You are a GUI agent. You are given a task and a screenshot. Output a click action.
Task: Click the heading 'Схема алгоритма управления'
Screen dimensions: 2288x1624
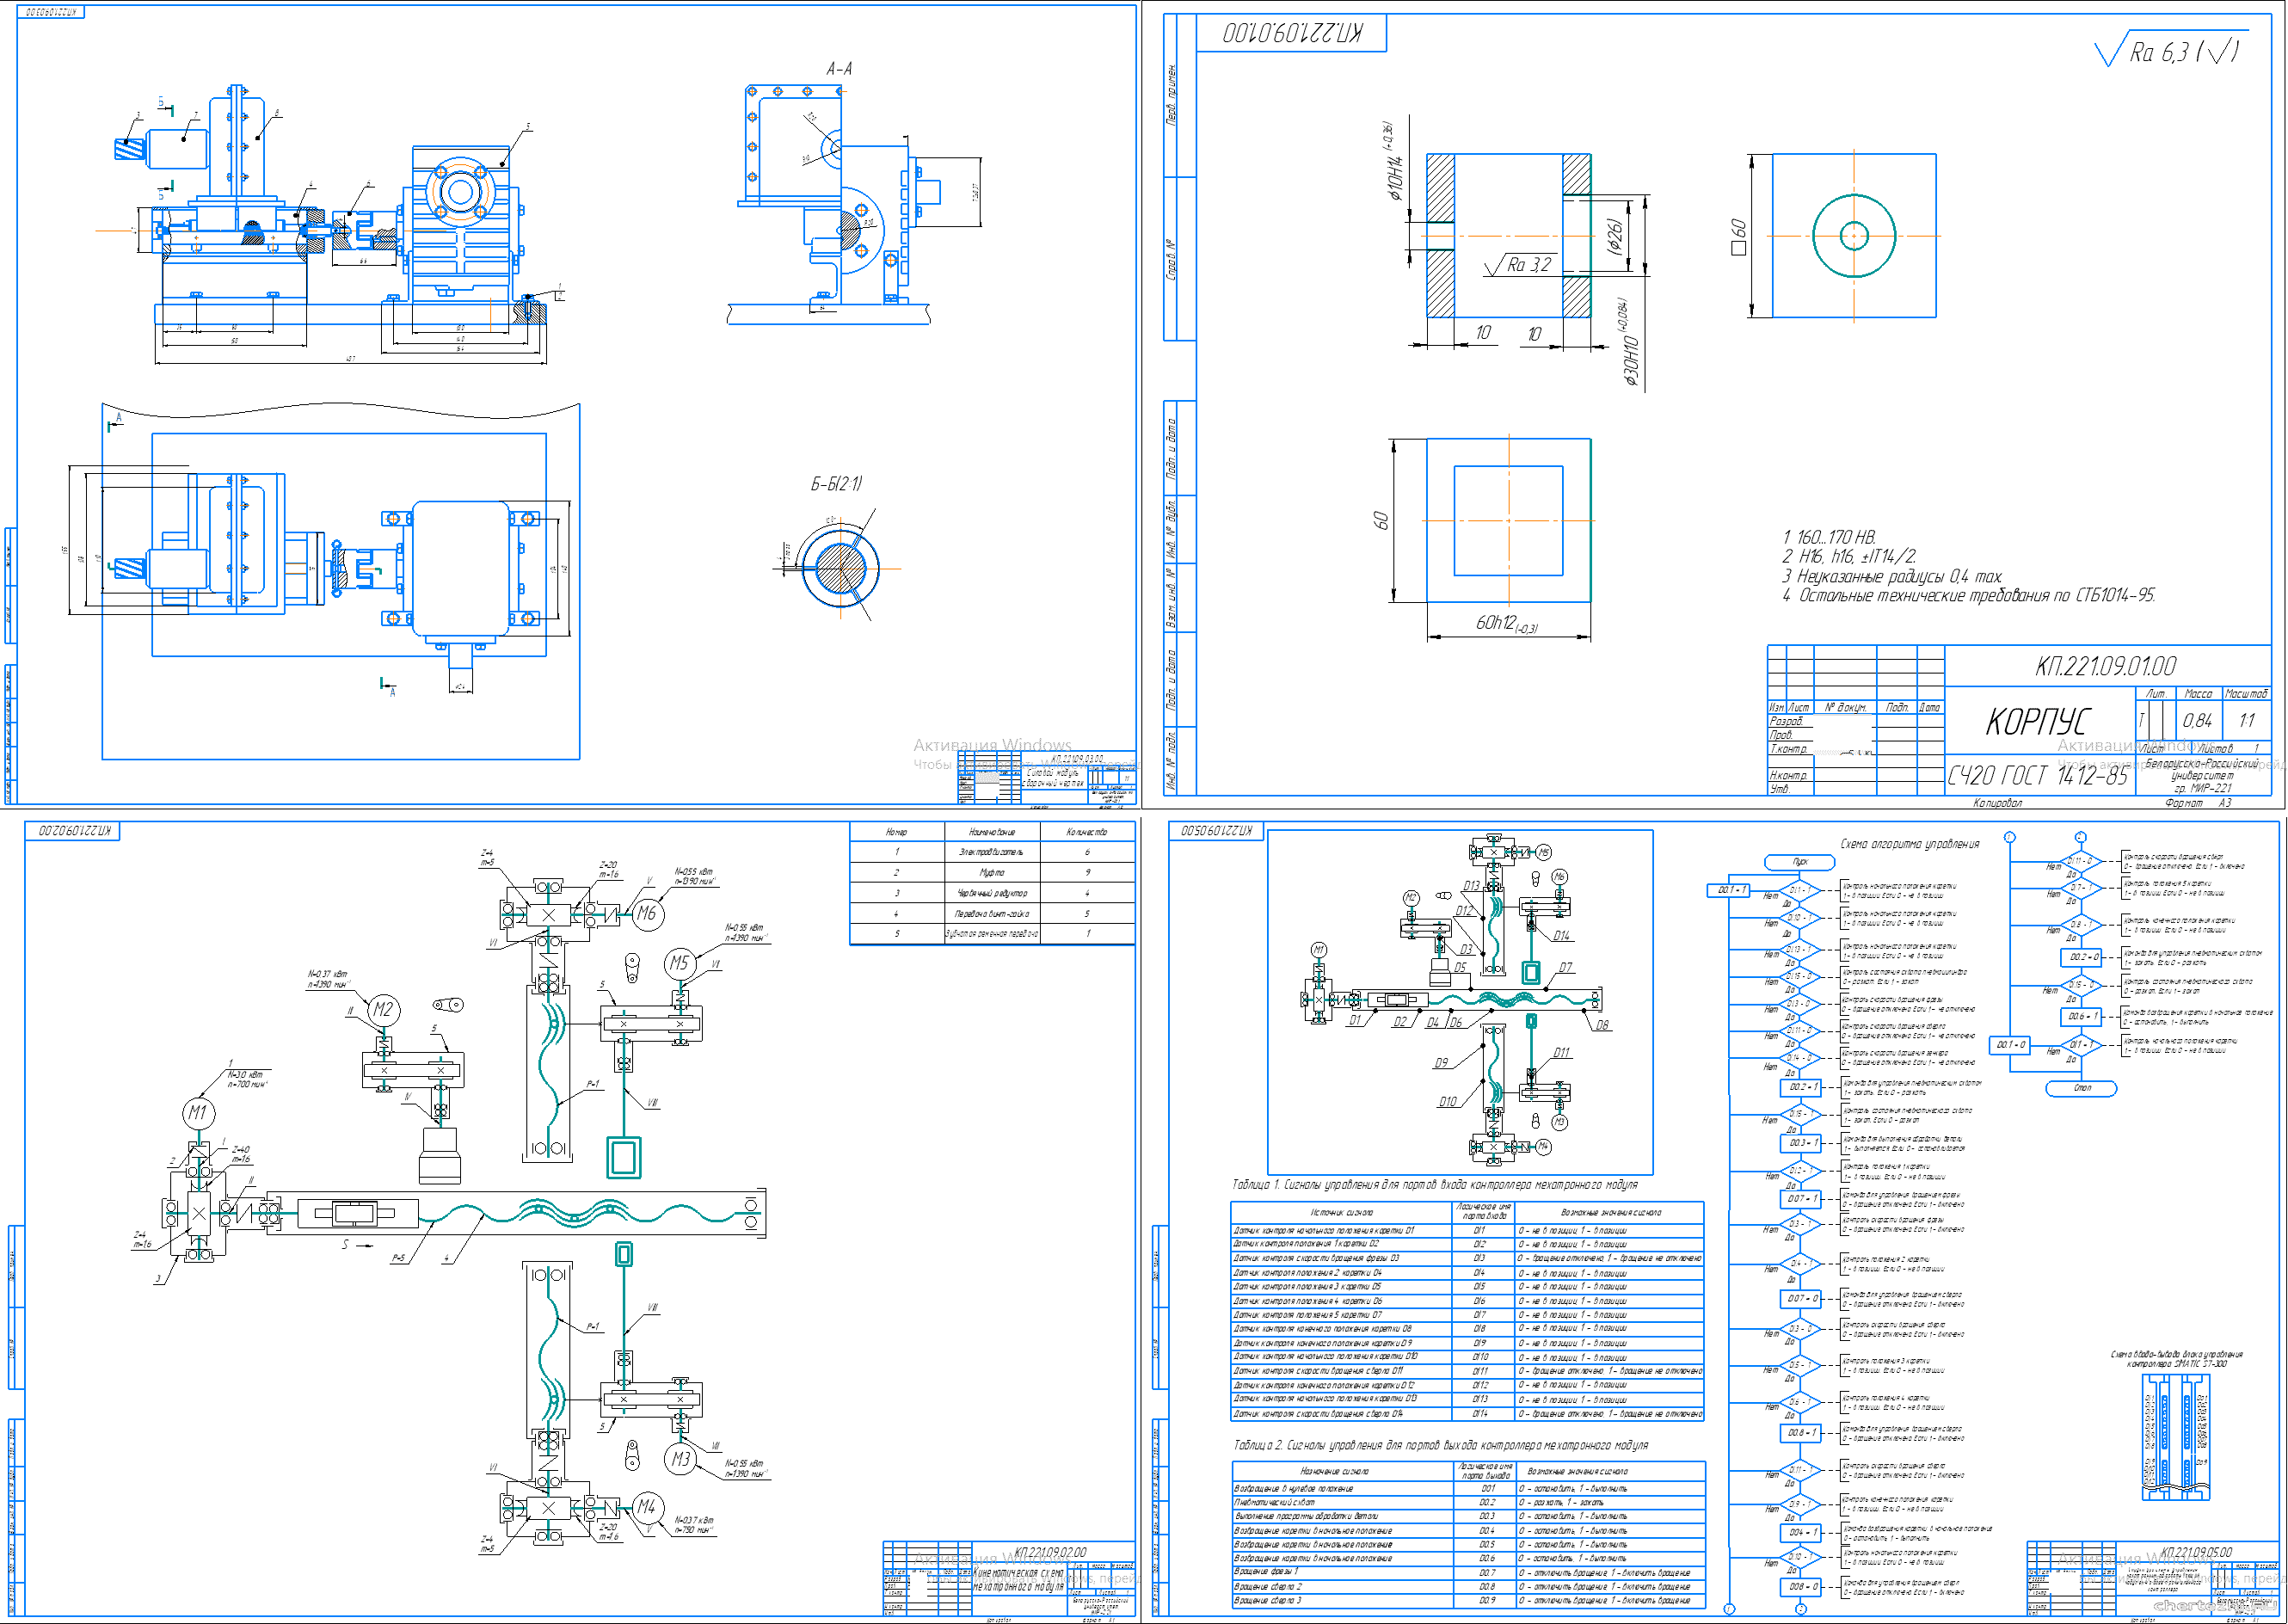[x=1909, y=844]
